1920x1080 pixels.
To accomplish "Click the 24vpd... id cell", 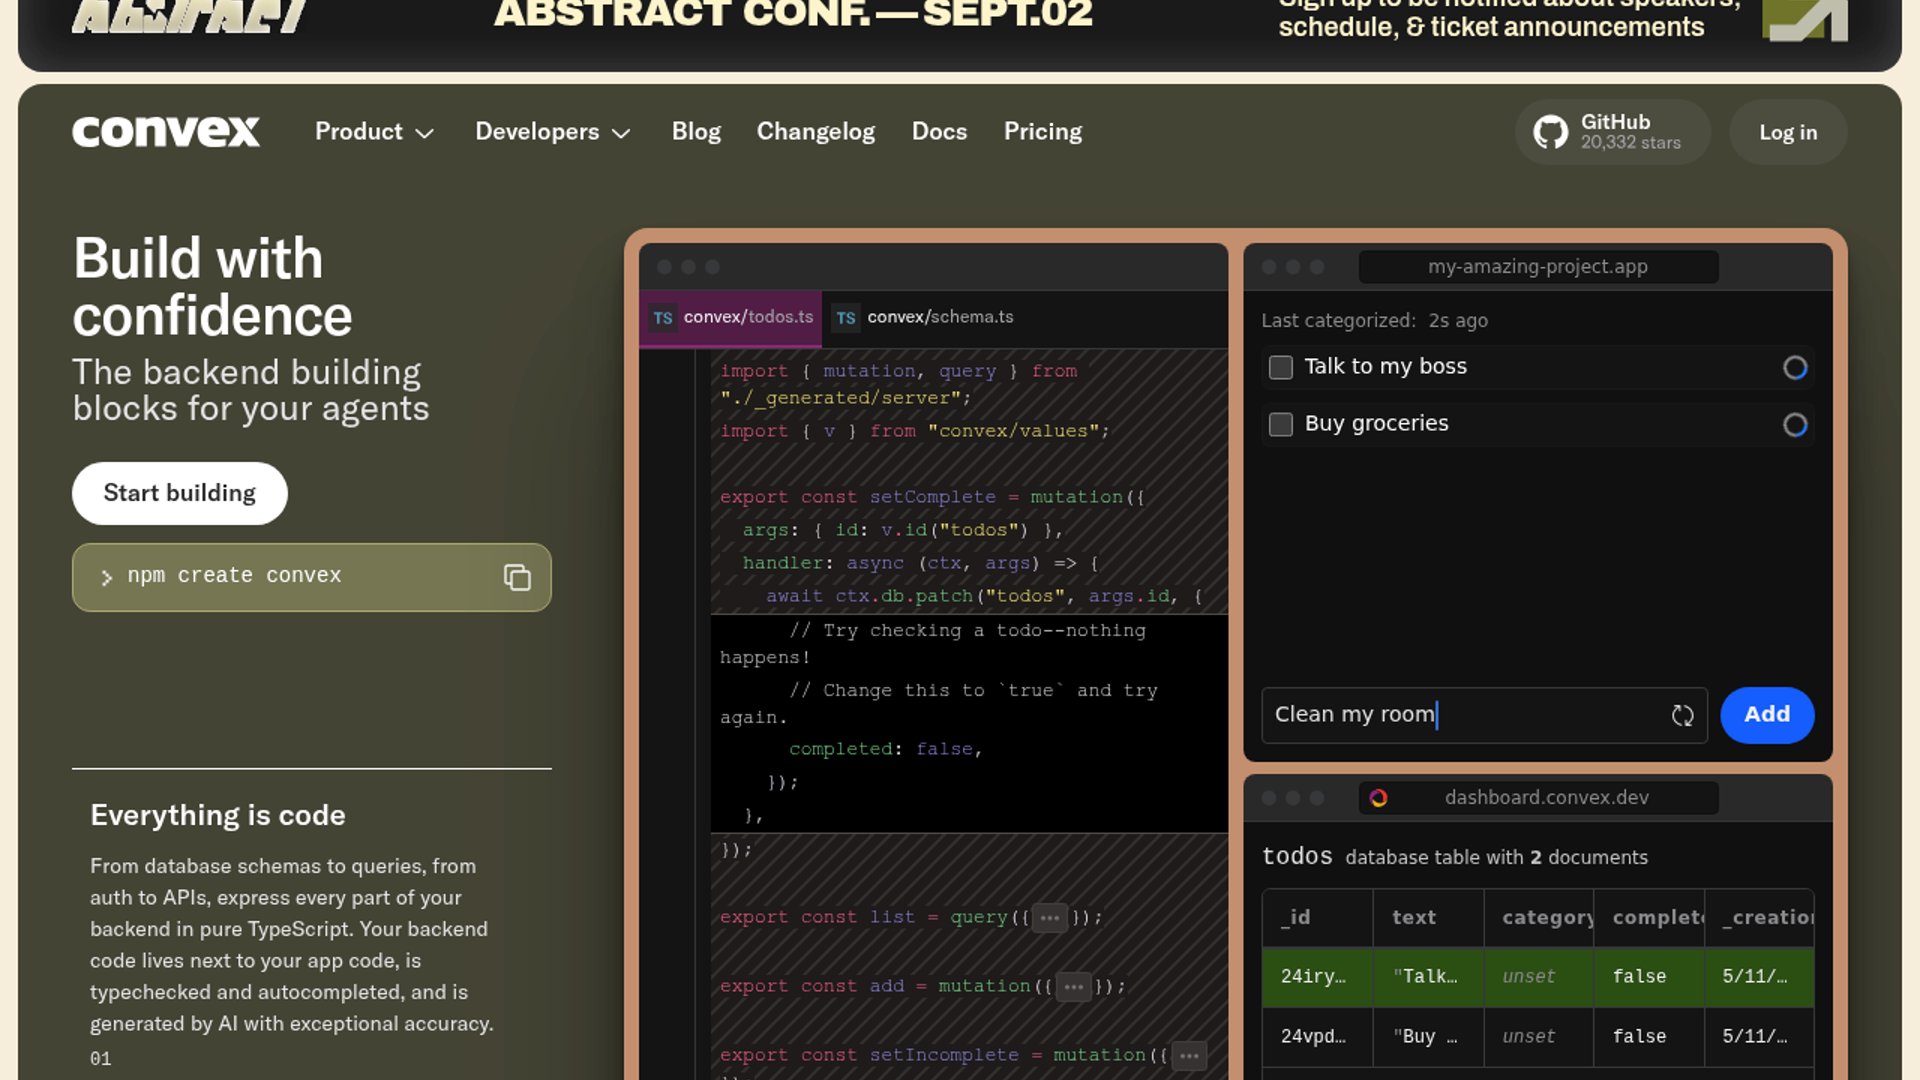I will [1317, 1037].
